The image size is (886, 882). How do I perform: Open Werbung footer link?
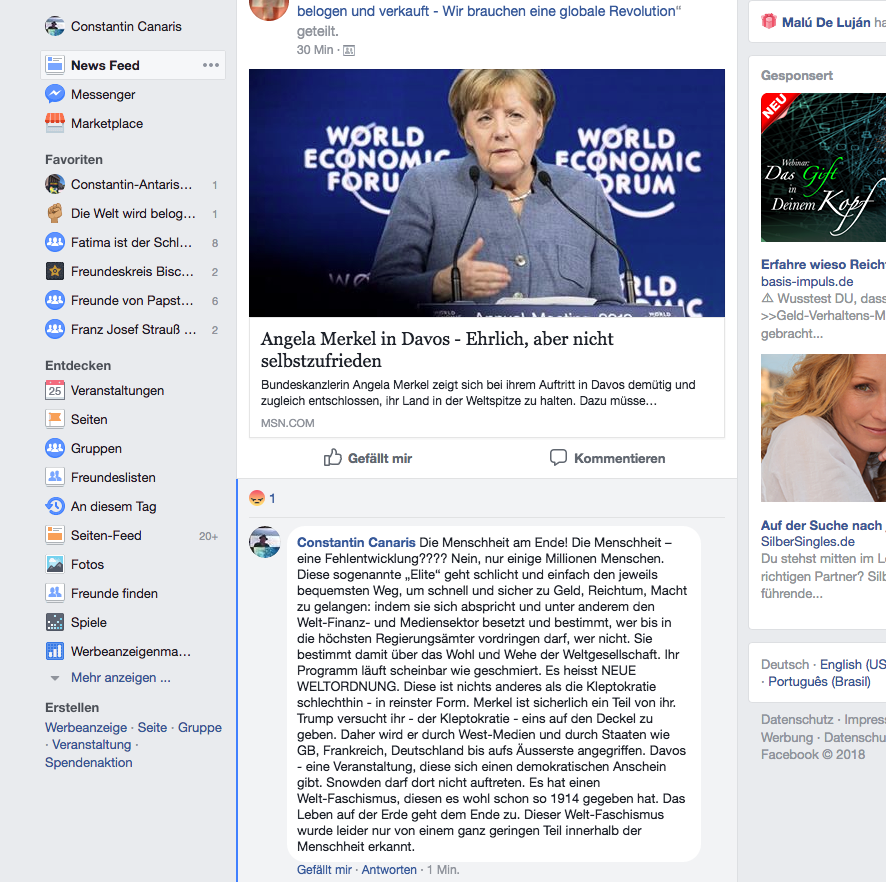787,737
